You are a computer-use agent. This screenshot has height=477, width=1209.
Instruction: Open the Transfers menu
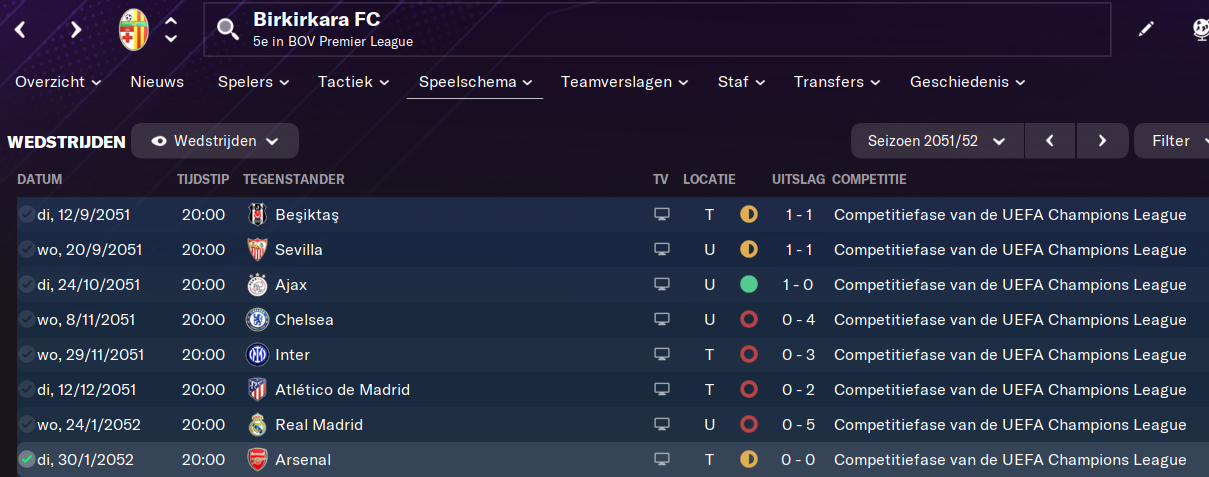[837, 82]
